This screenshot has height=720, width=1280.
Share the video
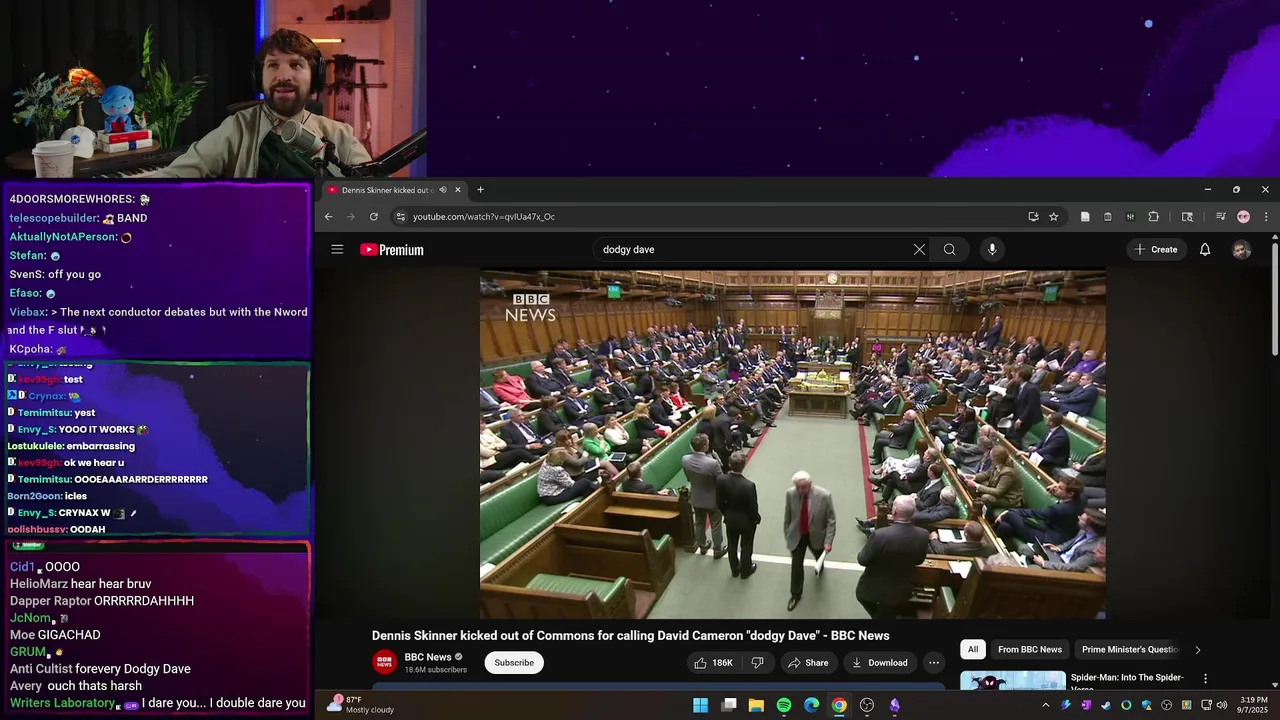[x=807, y=663]
